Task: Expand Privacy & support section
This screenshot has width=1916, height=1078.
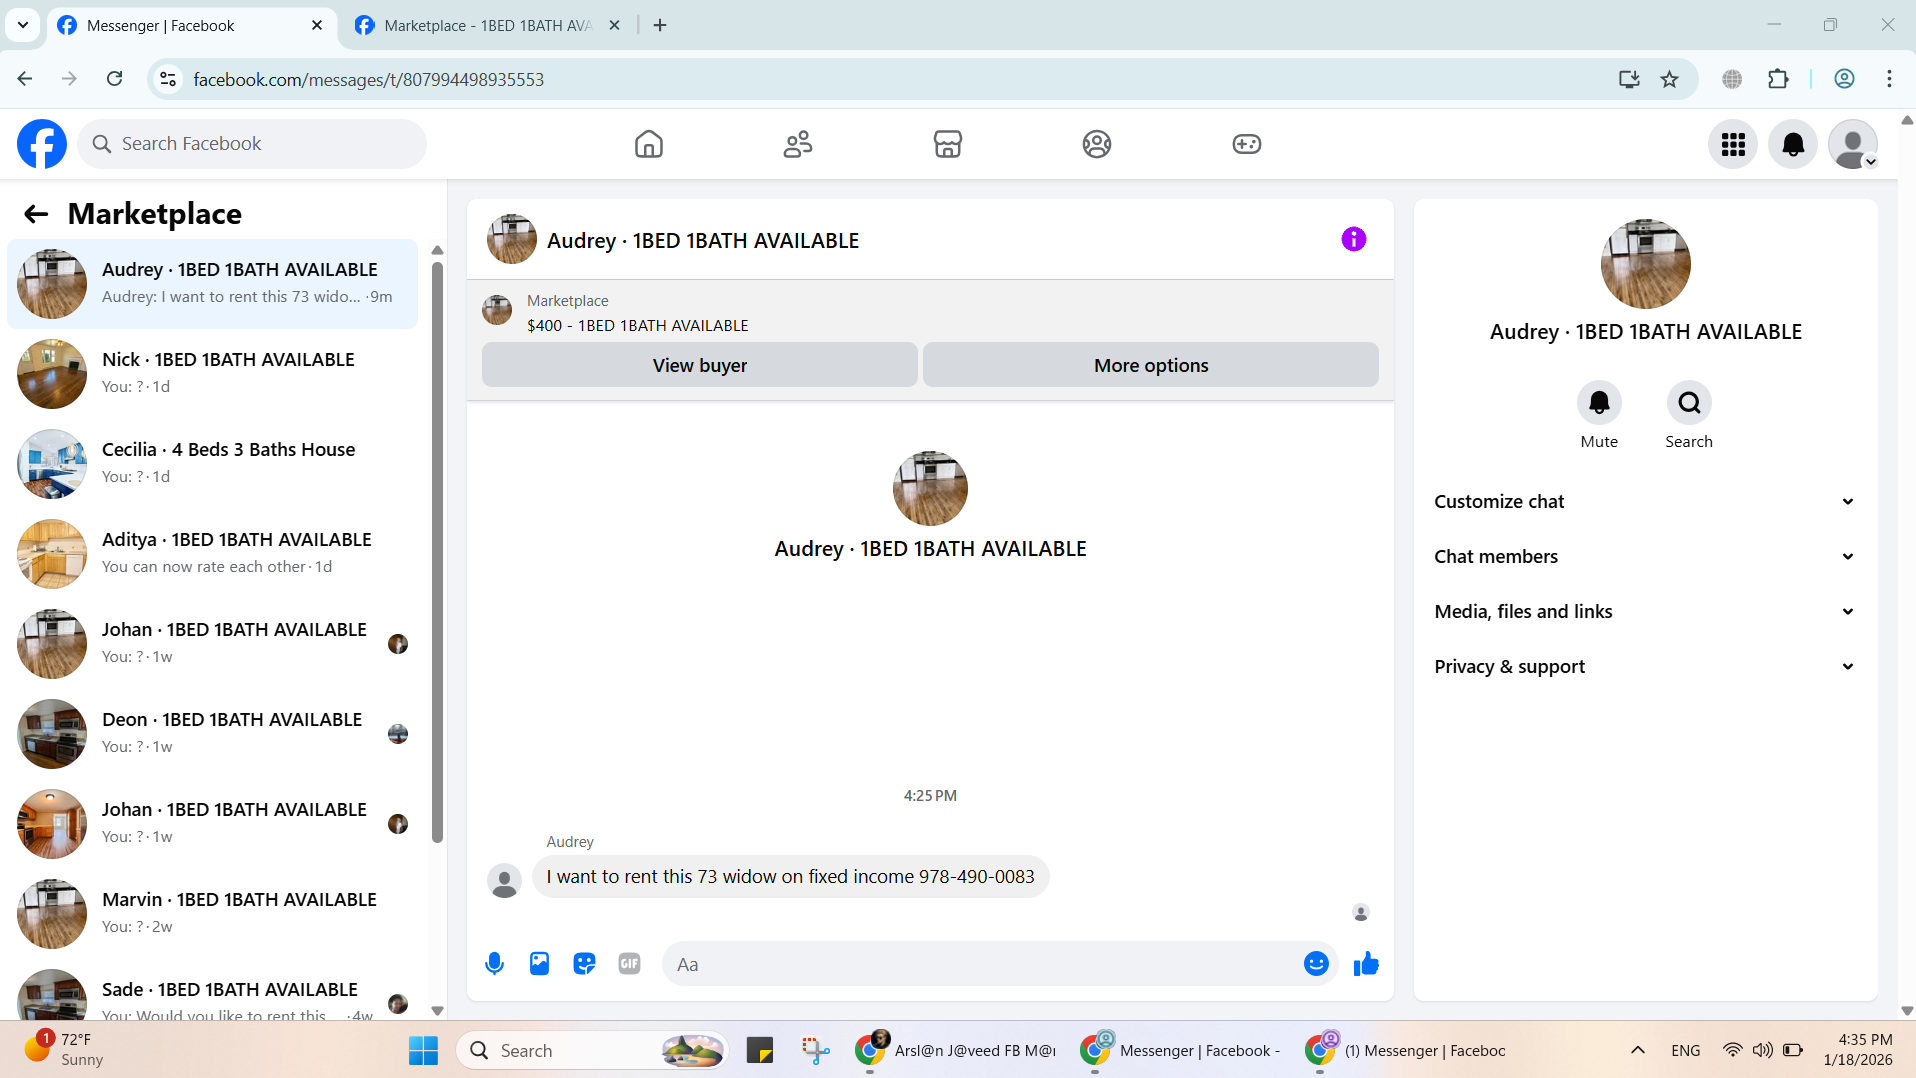Action: [1645, 667]
